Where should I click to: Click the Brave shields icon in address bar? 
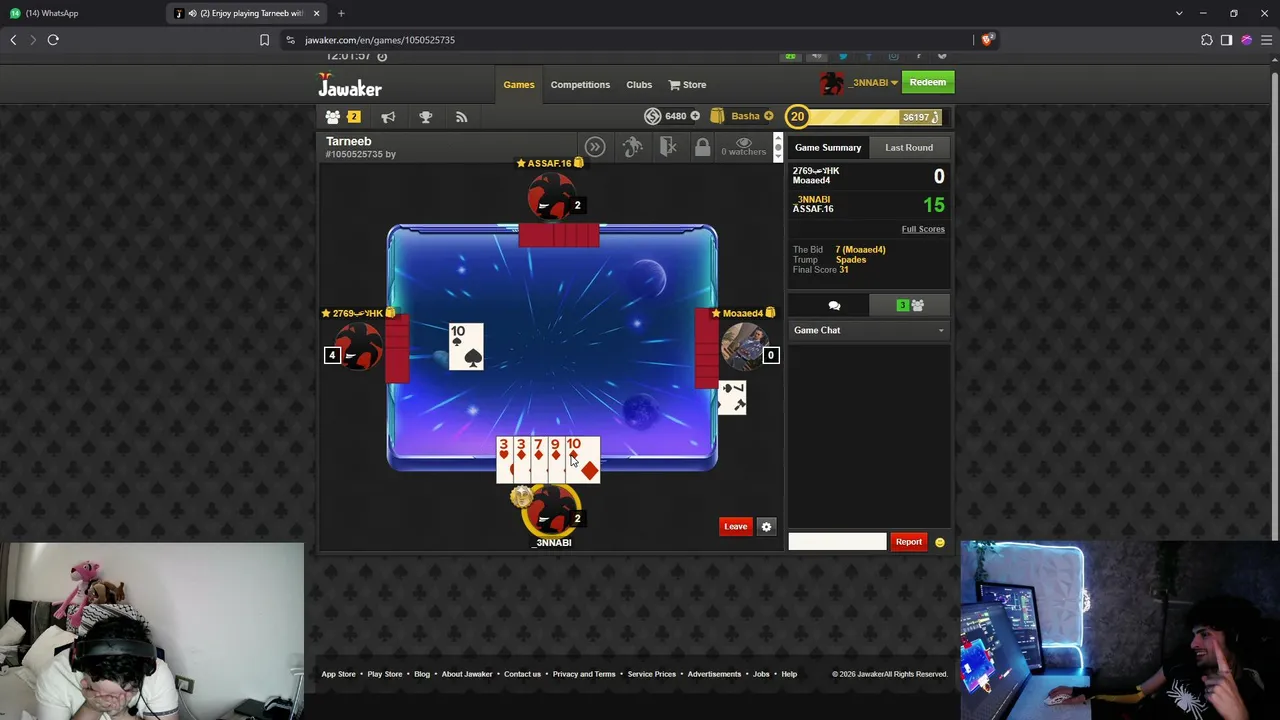tap(987, 40)
